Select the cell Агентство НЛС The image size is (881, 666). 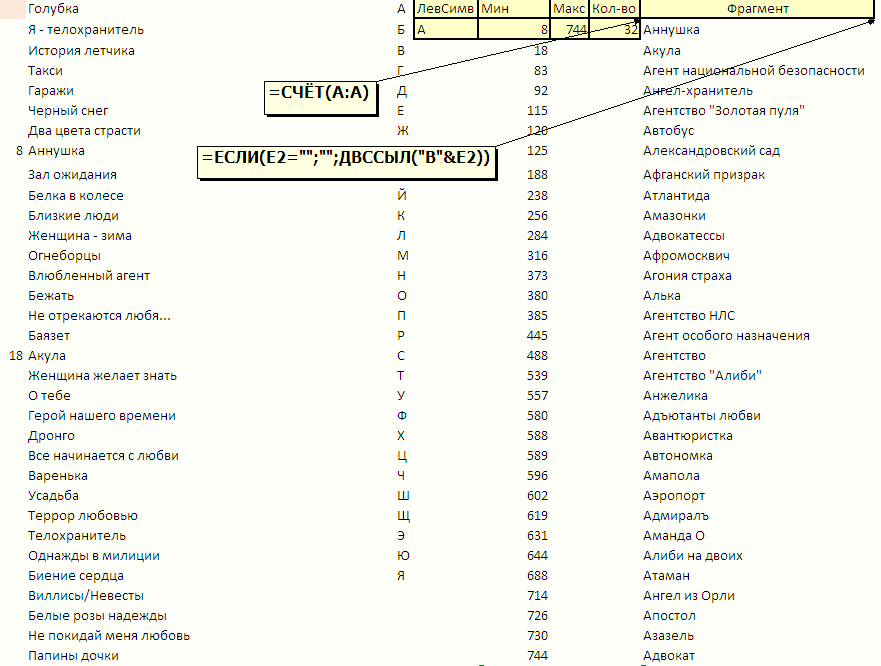click(689, 315)
